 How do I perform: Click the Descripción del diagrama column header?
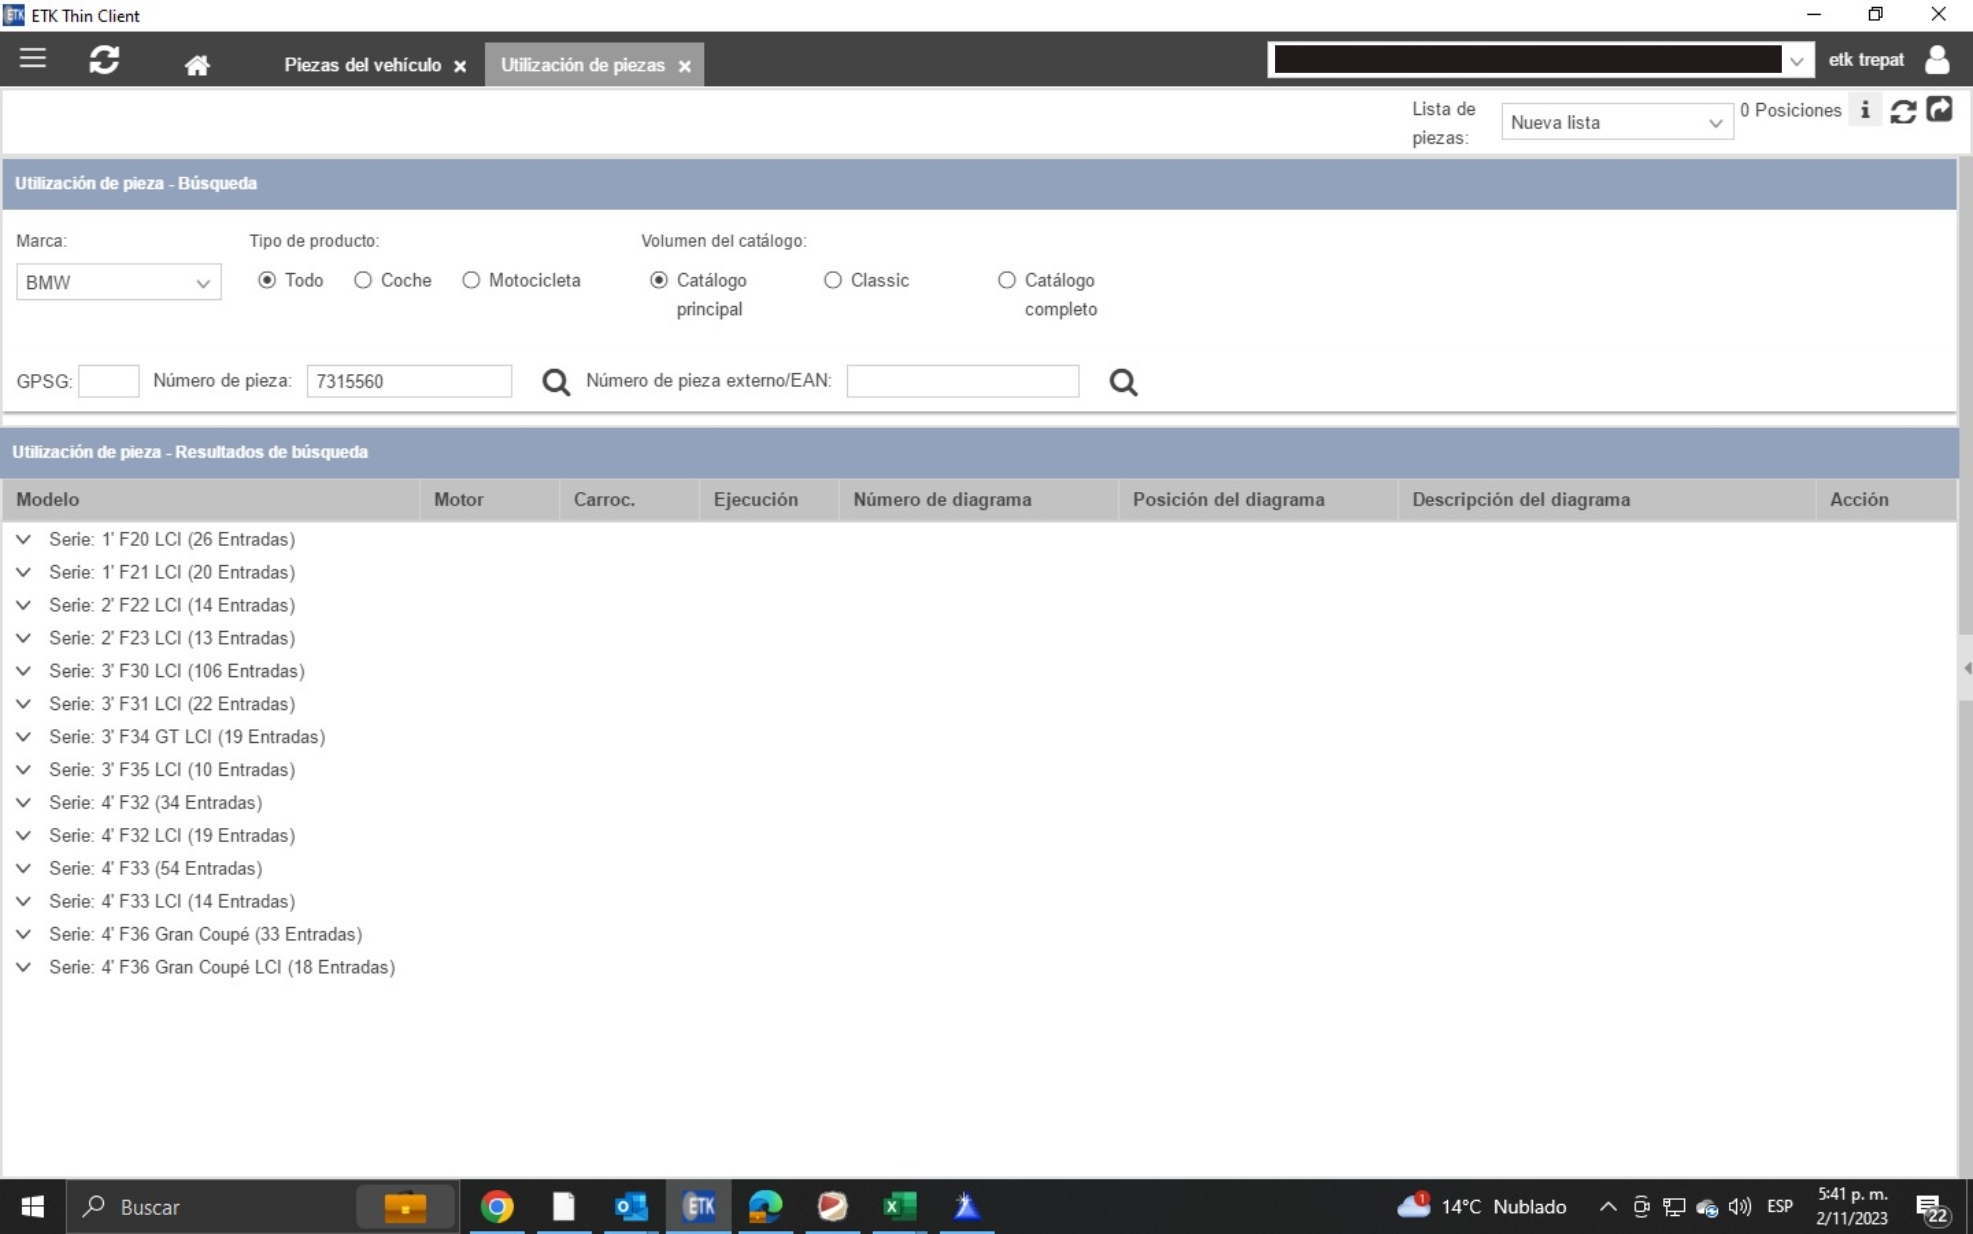pos(1520,500)
